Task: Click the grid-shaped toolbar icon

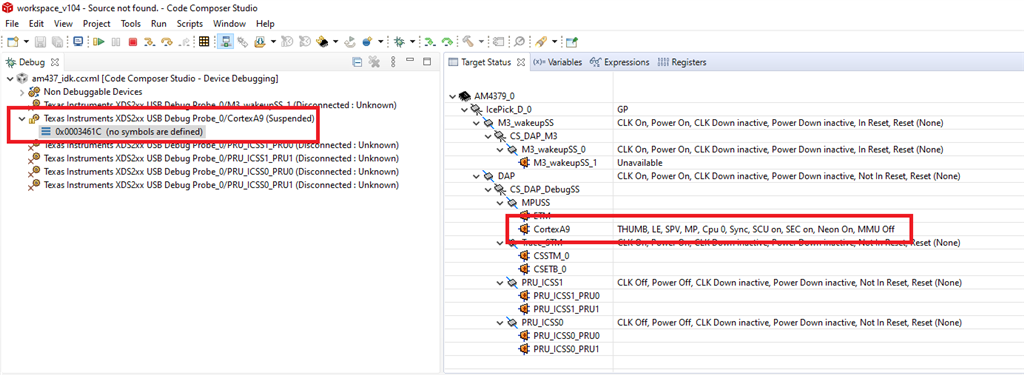Action: click(204, 41)
